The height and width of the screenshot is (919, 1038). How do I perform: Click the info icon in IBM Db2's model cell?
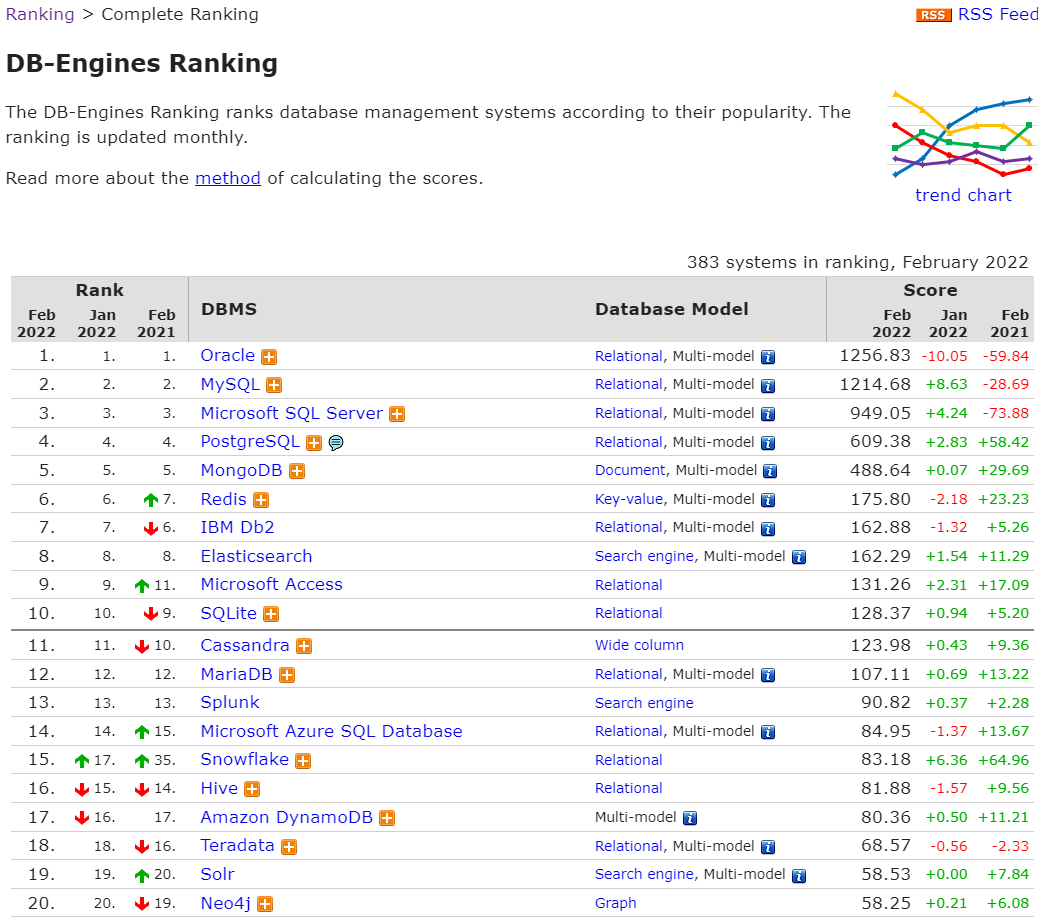click(768, 529)
